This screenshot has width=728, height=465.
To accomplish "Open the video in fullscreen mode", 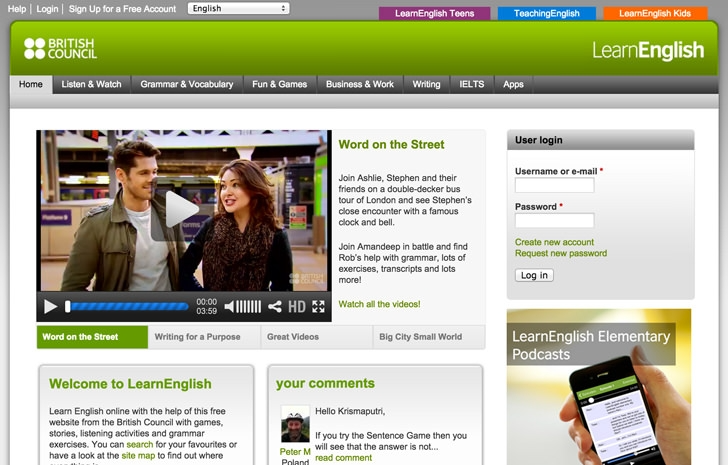I will click(x=318, y=306).
